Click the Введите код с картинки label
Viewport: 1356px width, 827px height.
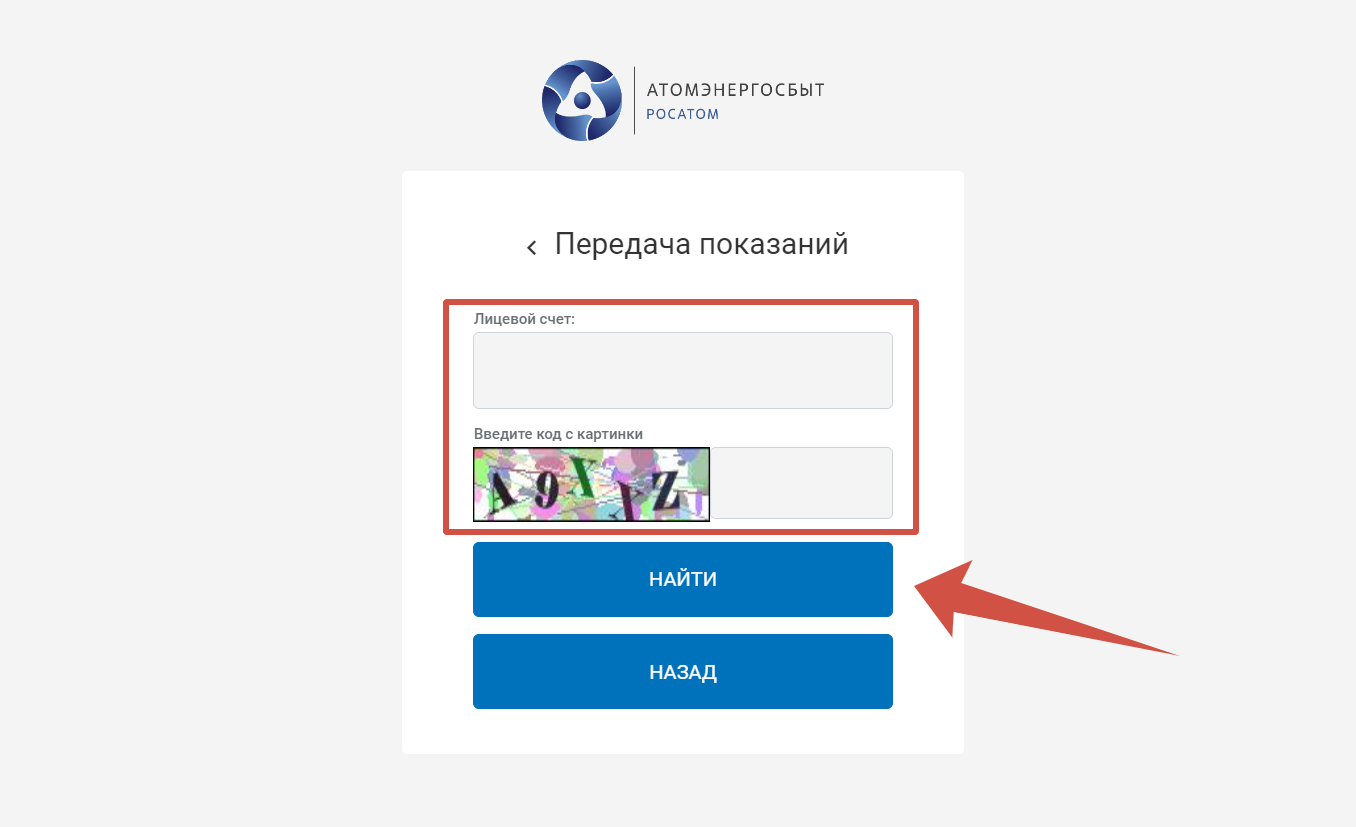pos(558,434)
